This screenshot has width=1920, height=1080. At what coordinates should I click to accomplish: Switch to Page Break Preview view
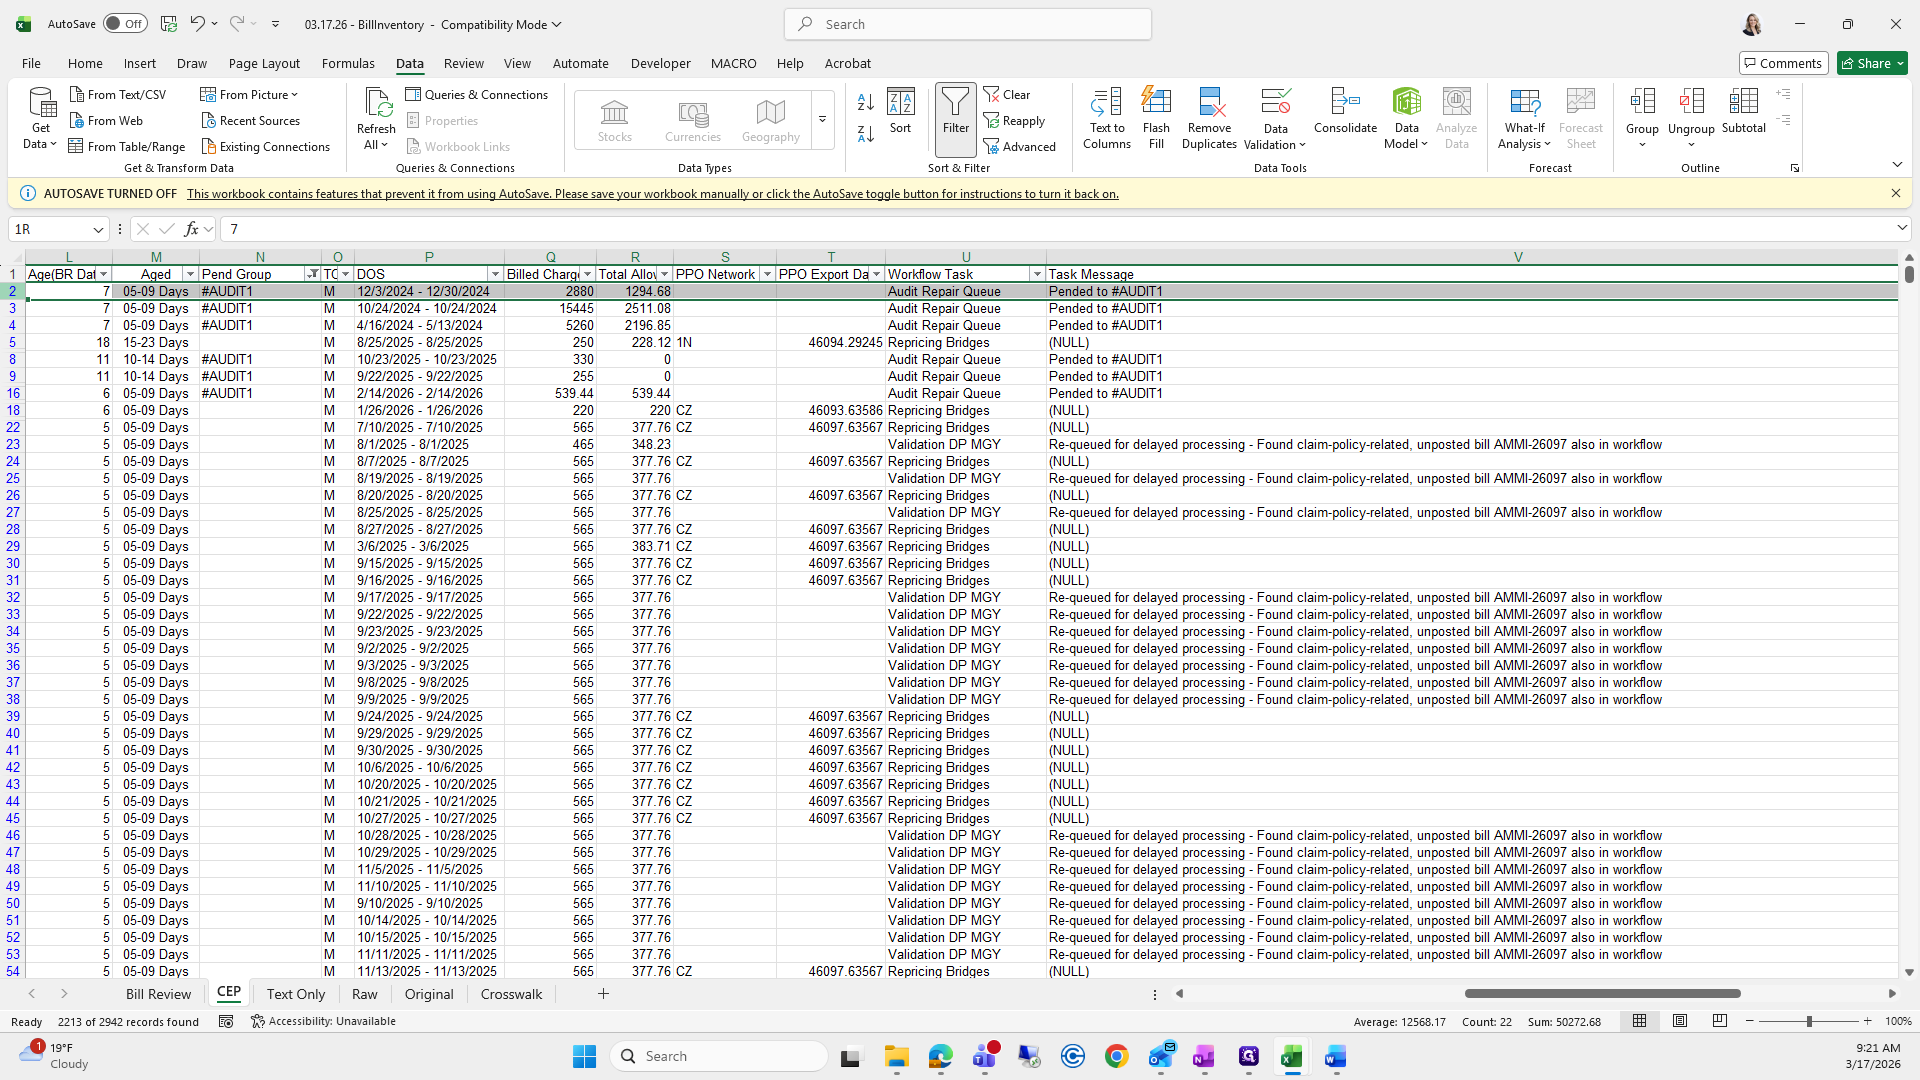tap(1720, 1021)
